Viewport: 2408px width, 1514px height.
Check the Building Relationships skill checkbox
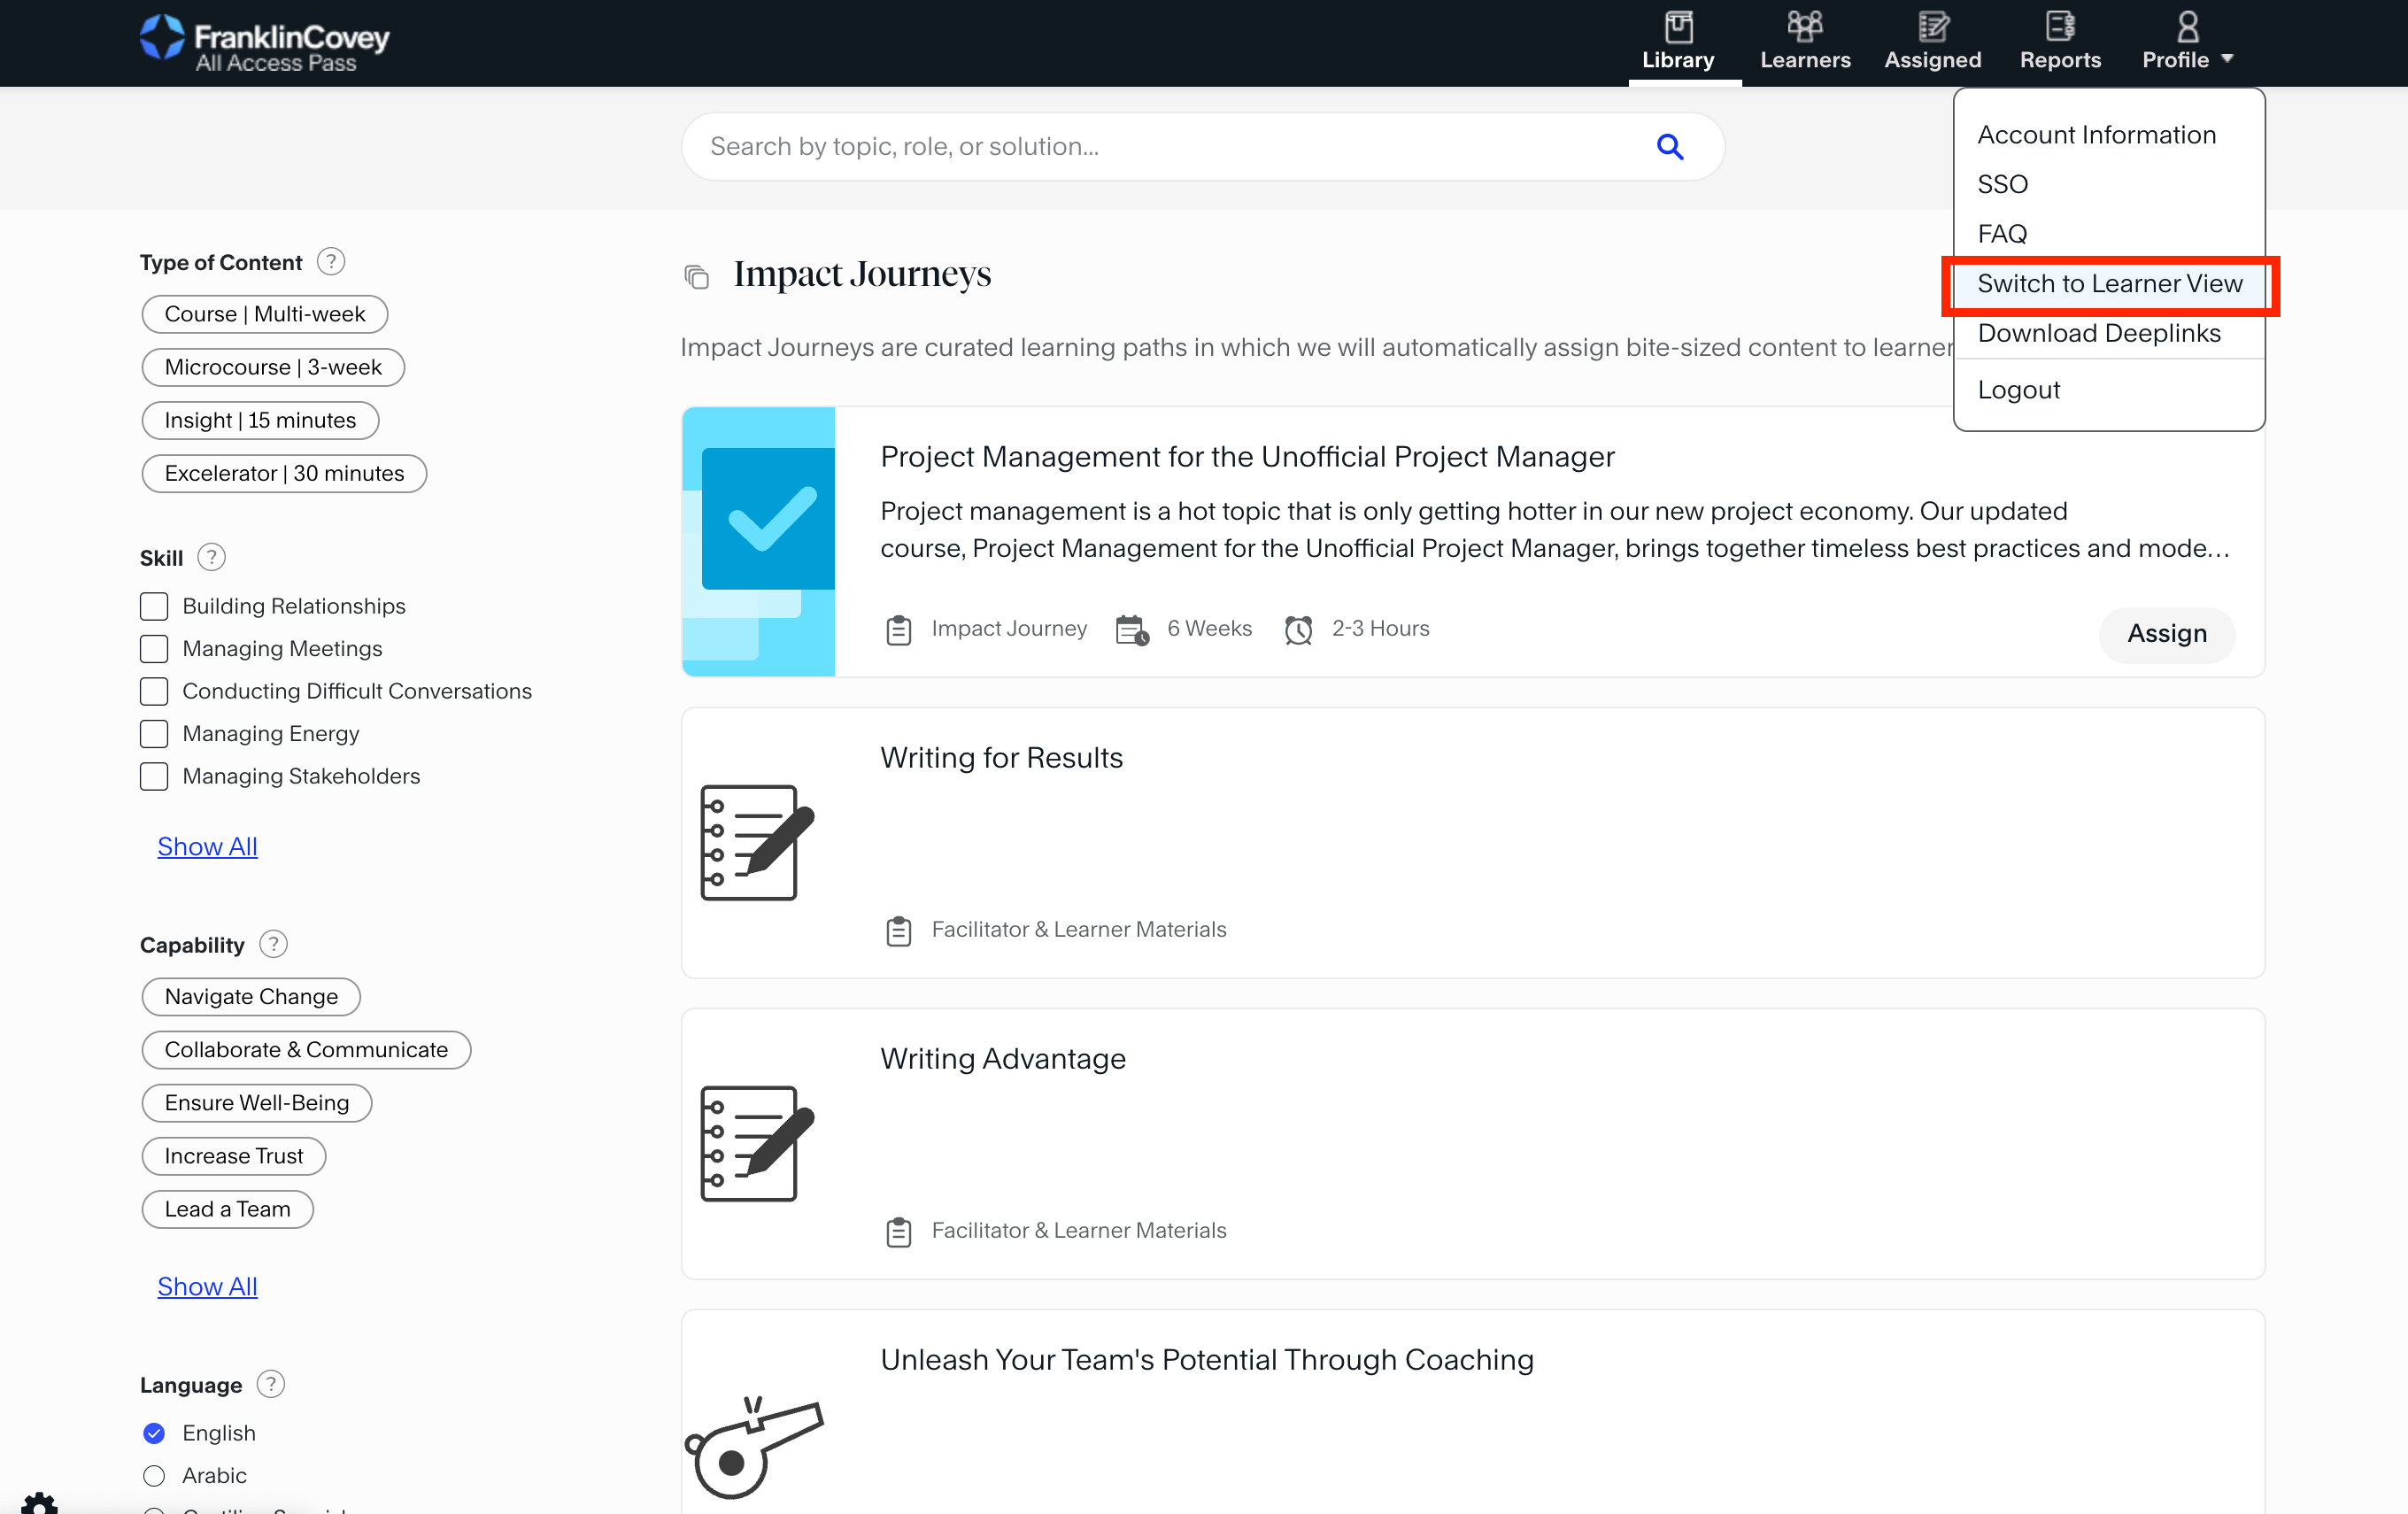click(154, 606)
